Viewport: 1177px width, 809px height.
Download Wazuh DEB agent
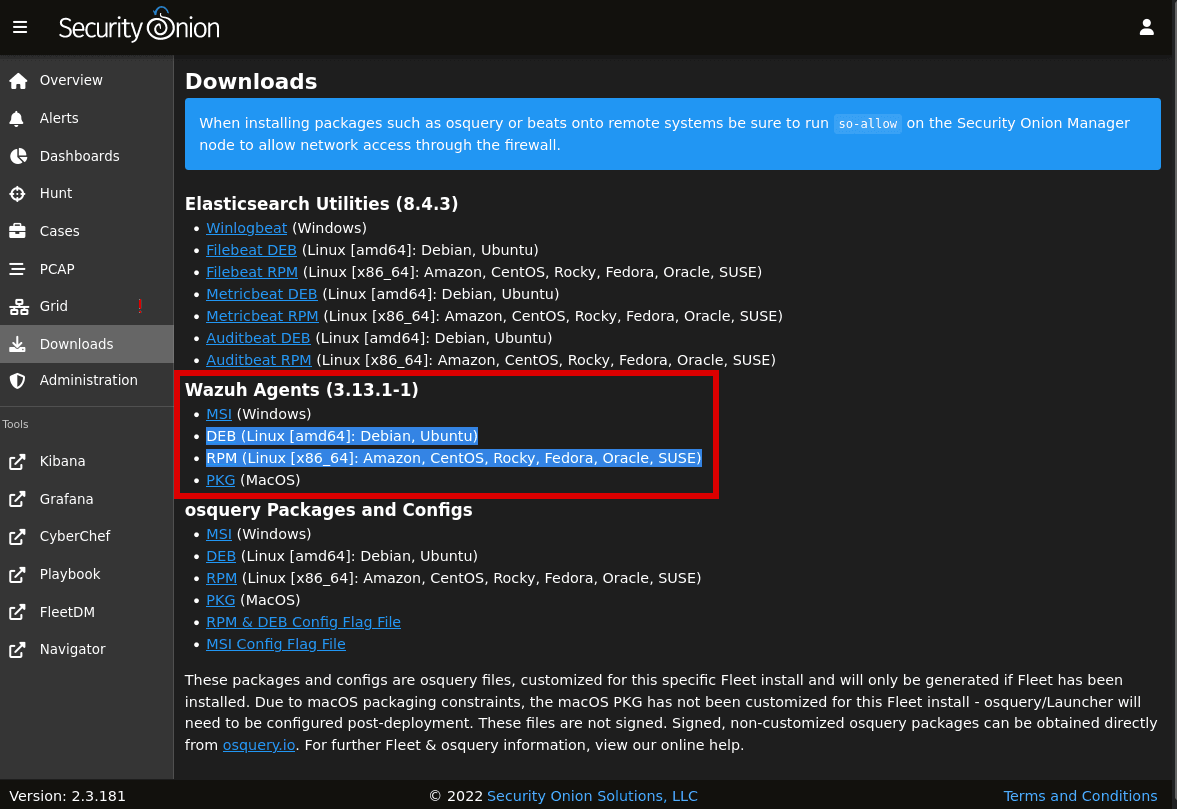coord(221,436)
